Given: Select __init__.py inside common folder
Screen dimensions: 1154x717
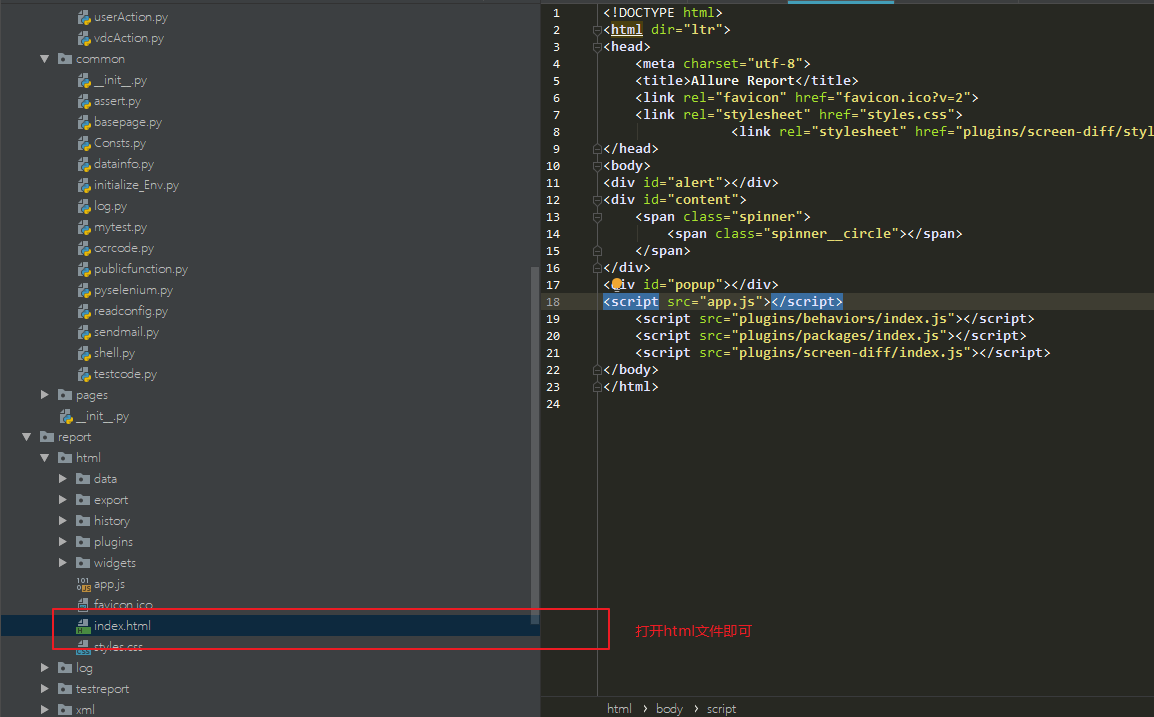Looking at the screenshot, I should pyautogui.click(x=120, y=80).
